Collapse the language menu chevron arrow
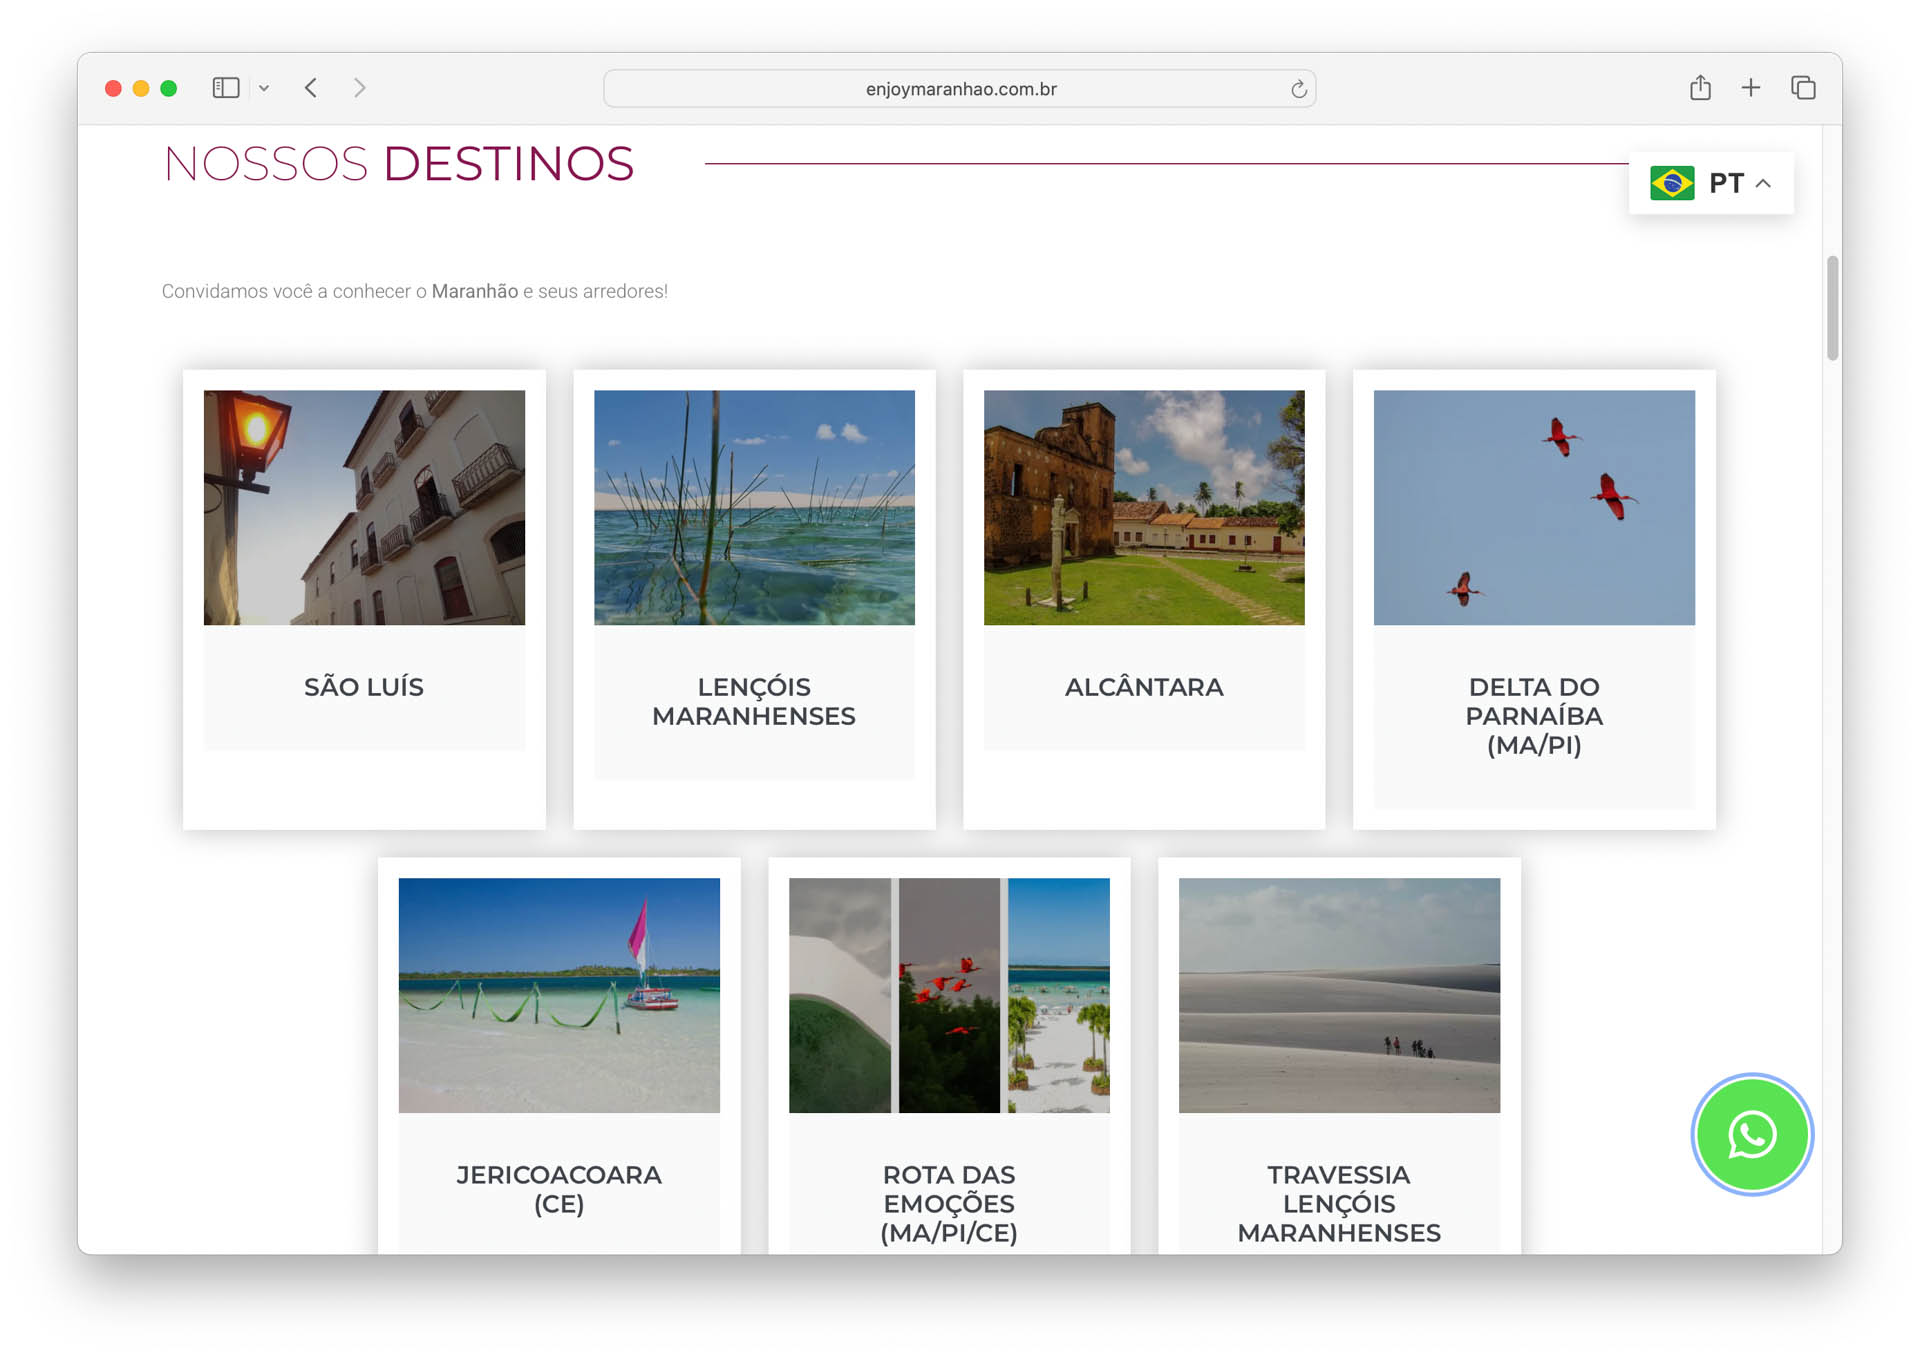1920x1357 pixels. pyautogui.click(x=1764, y=184)
